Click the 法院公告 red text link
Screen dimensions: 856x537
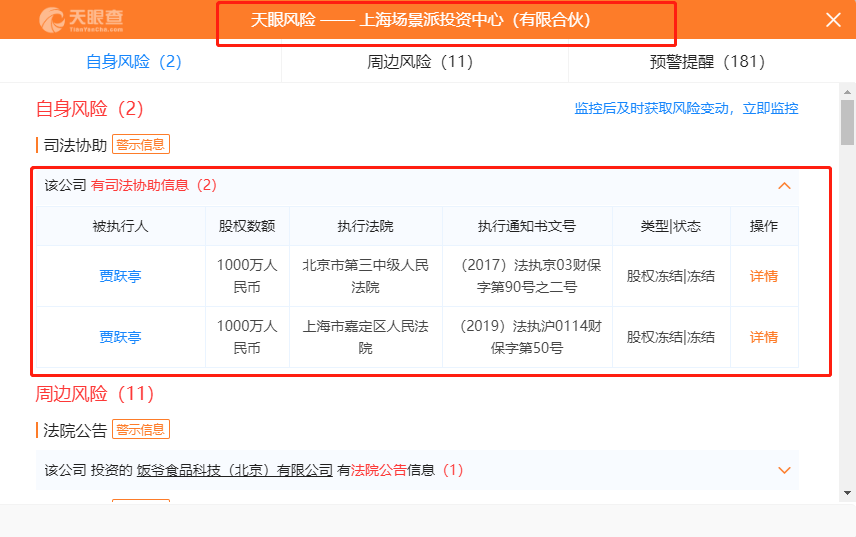(379, 470)
